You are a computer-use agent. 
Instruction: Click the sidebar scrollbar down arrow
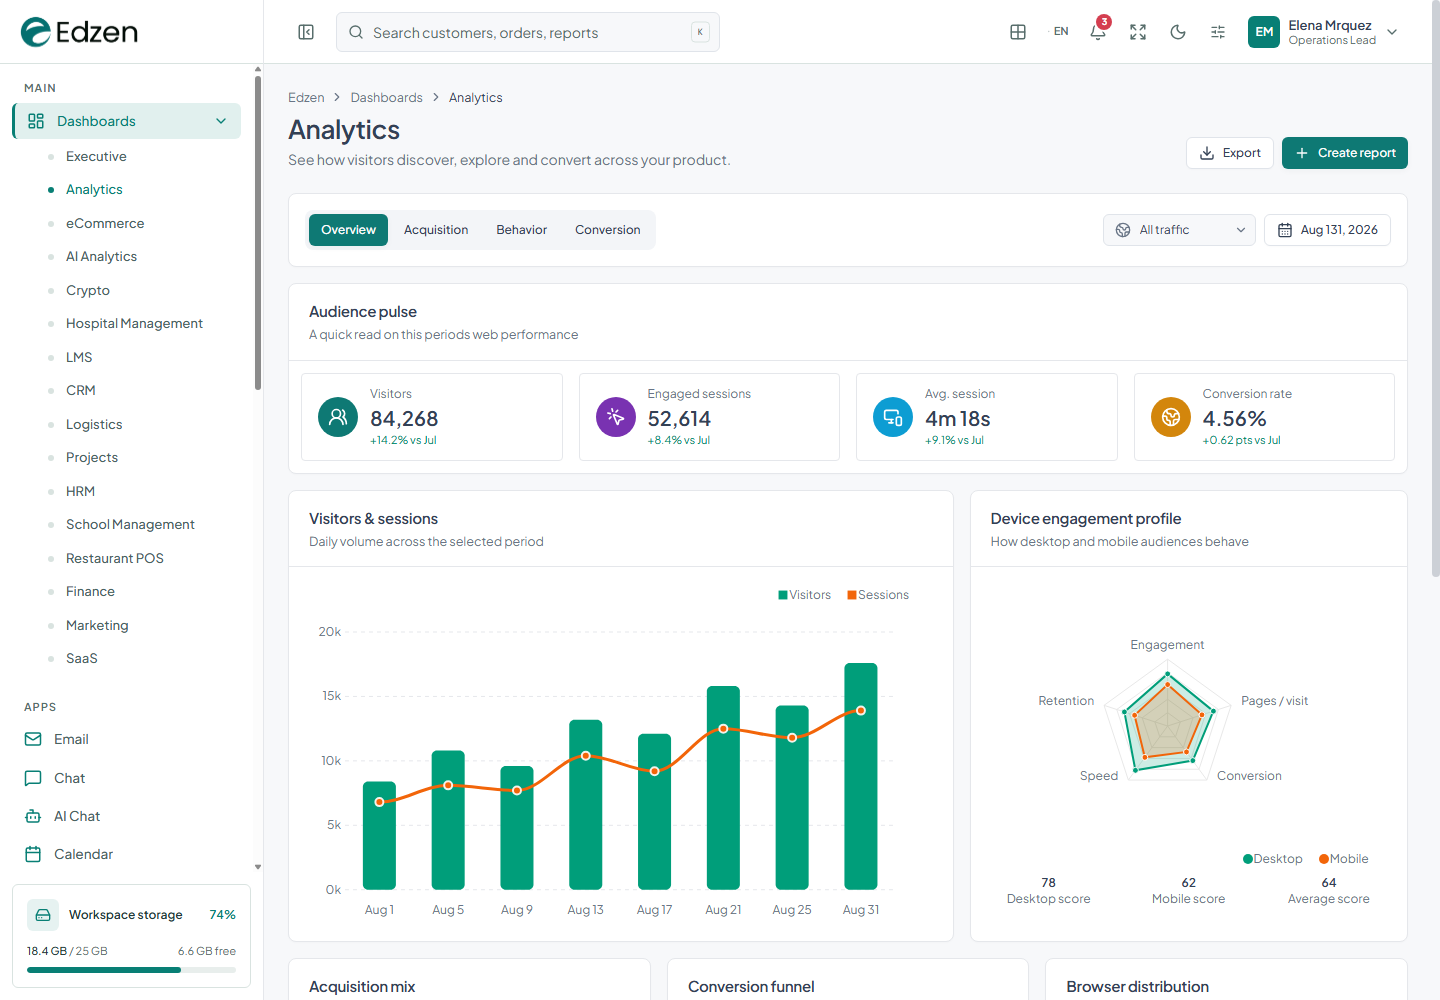tap(258, 867)
